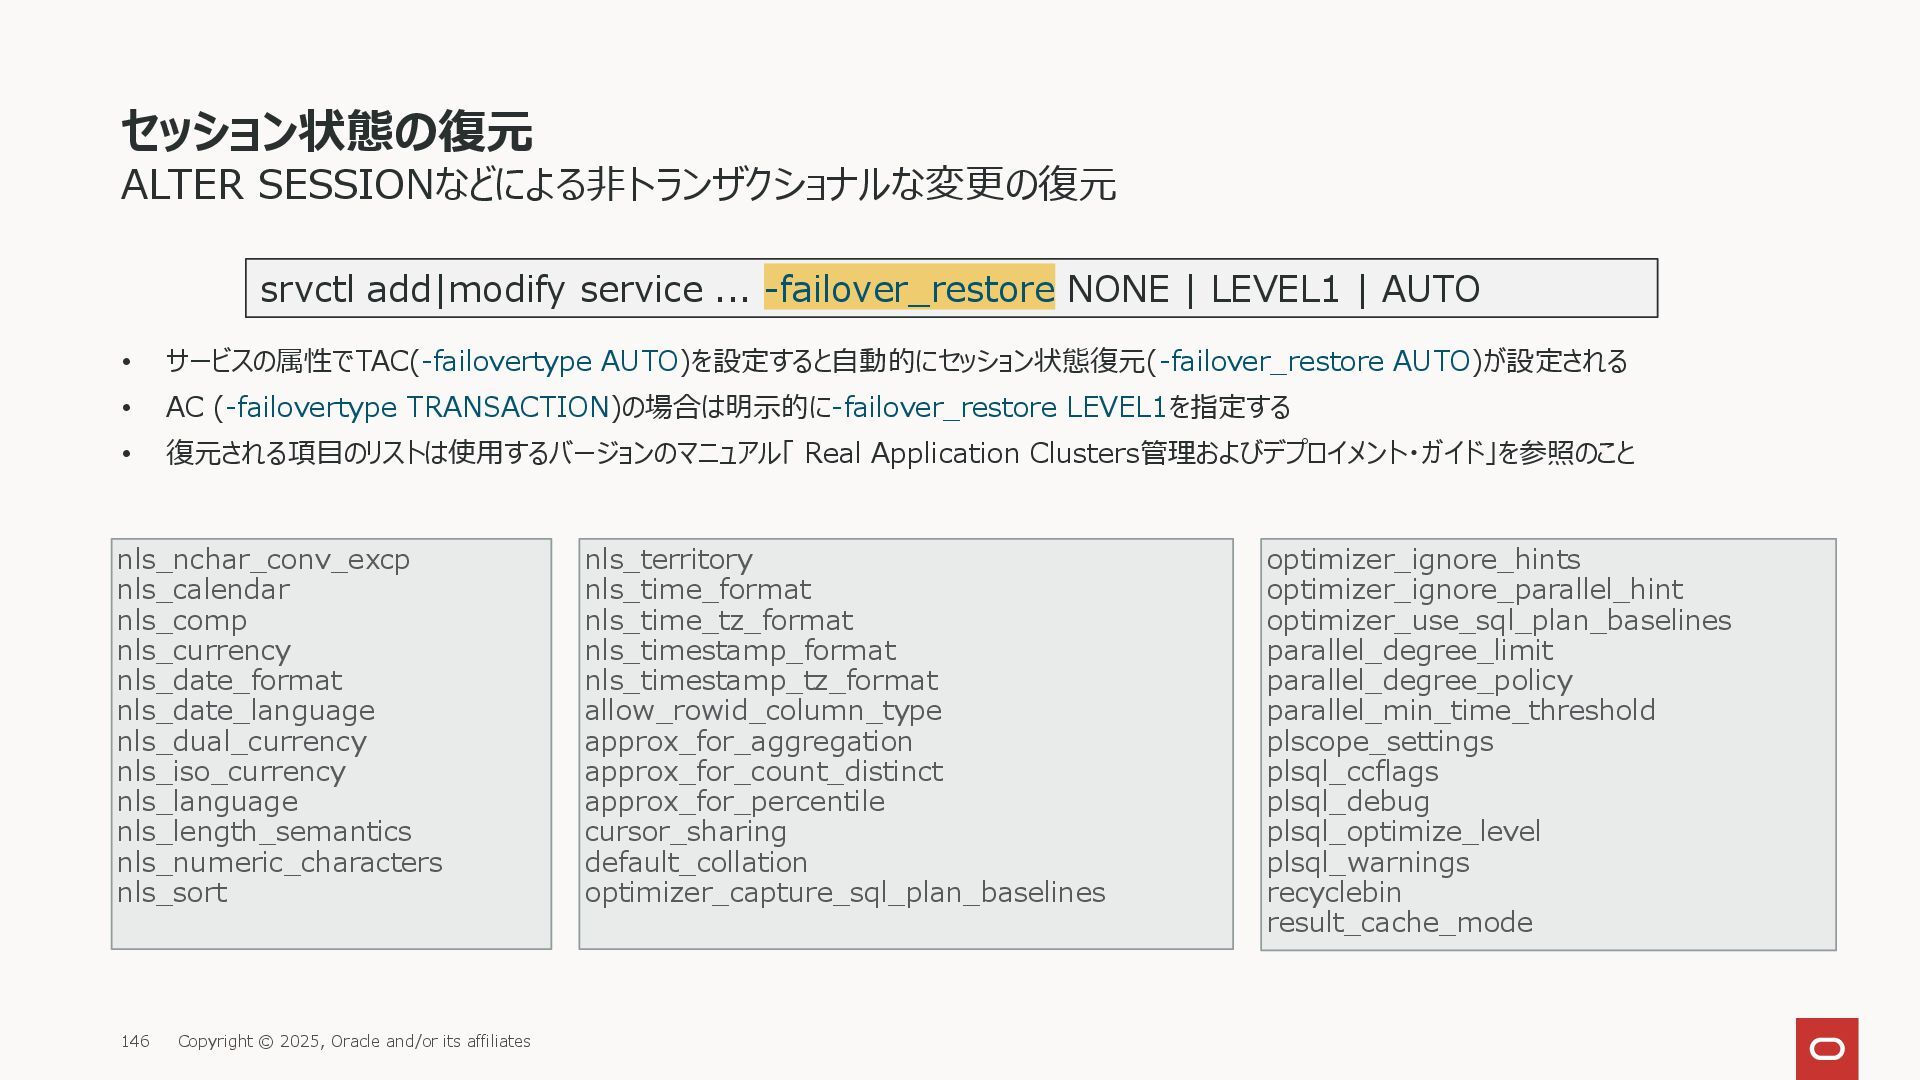The width and height of the screenshot is (1920, 1080).
Task: Click the plsql_ccflags entry
Action: [1353, 771]
